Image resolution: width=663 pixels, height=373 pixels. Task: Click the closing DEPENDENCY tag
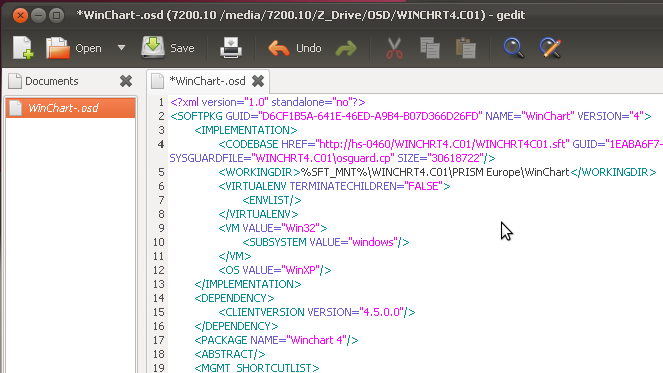(236, 326)
